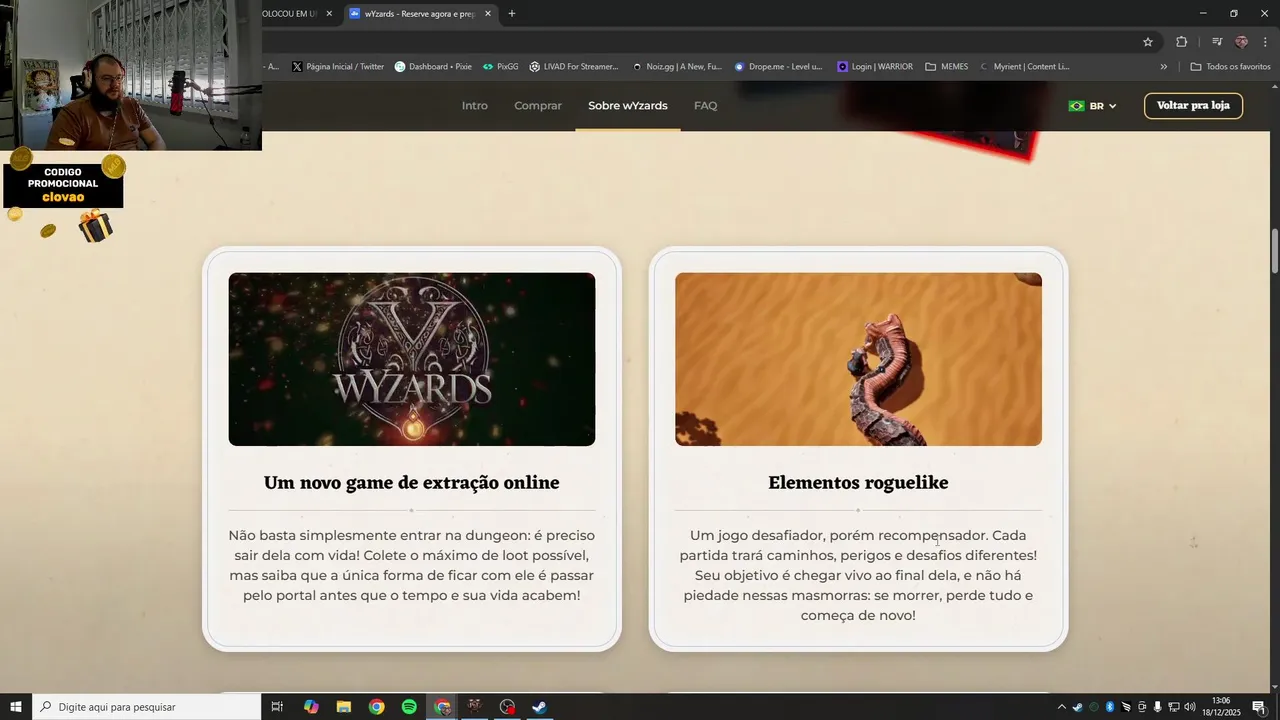Close the OLOCOU EM tab
This screenshot has width=1280, height=720.
pos(329,13)
